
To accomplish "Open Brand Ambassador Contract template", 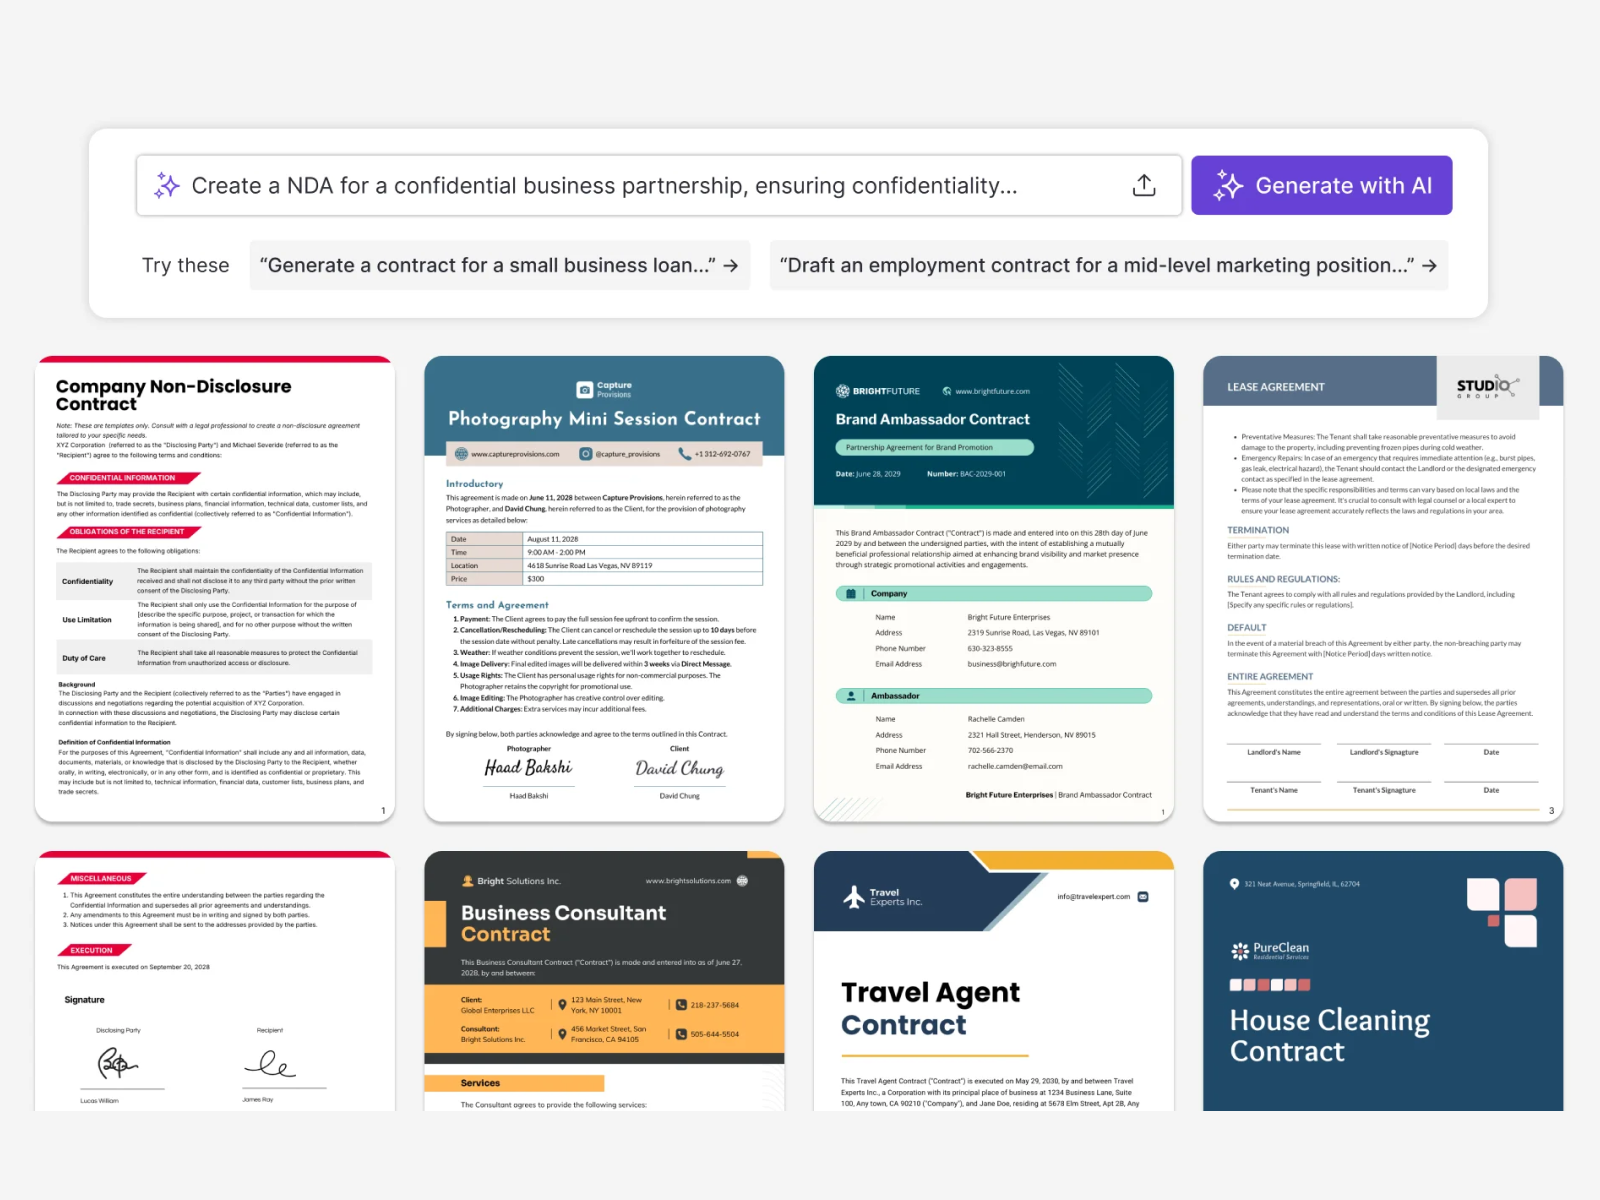I will click(993, 590).
